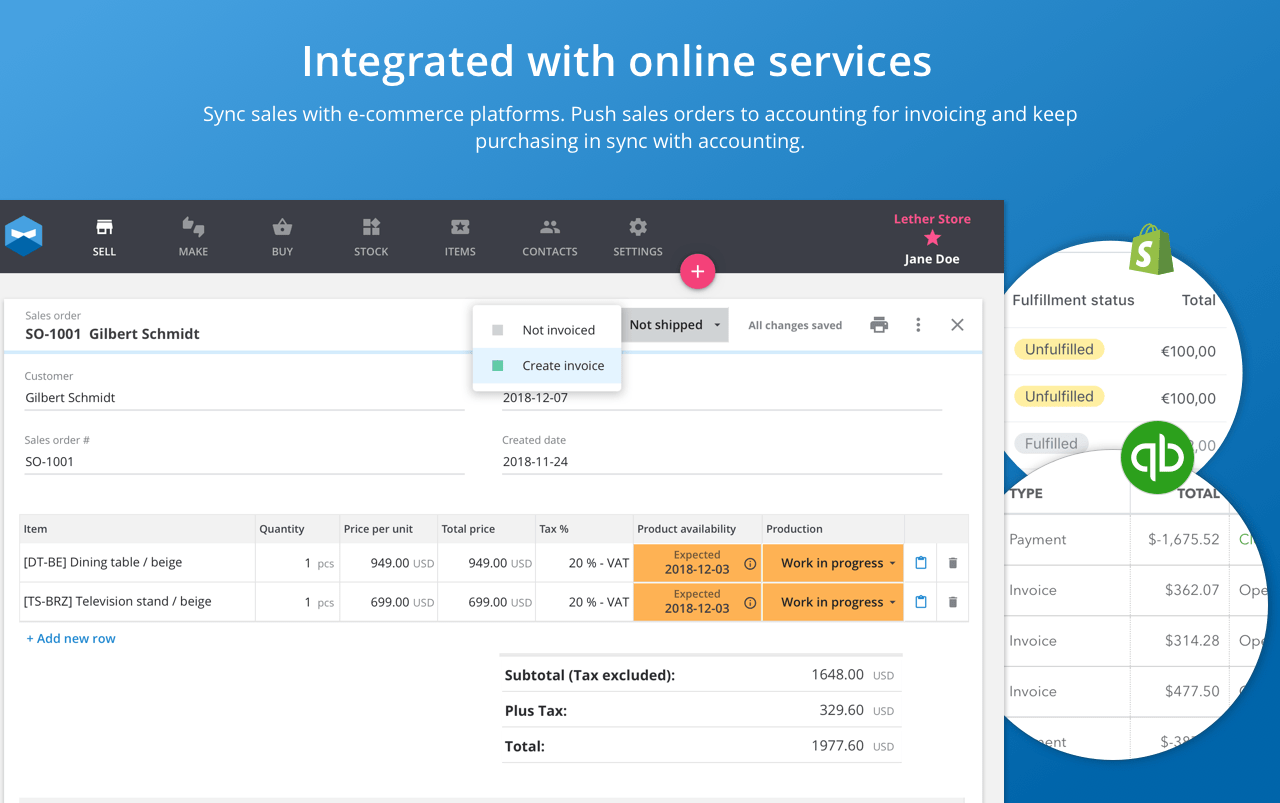Click the All changes saved status text
Image resolution: width=1280 pixels, height=803 pixels.
click(795, 325)
